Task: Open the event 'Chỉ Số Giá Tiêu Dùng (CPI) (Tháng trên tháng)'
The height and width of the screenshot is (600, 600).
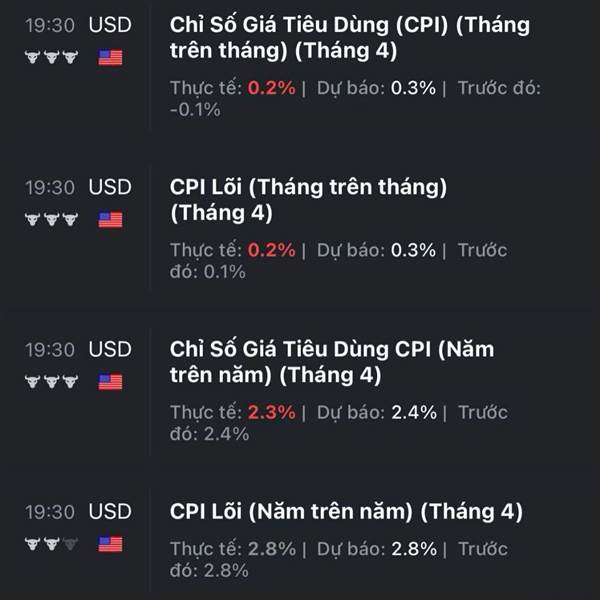Action: pyautogui.click(x=350, y=38)
